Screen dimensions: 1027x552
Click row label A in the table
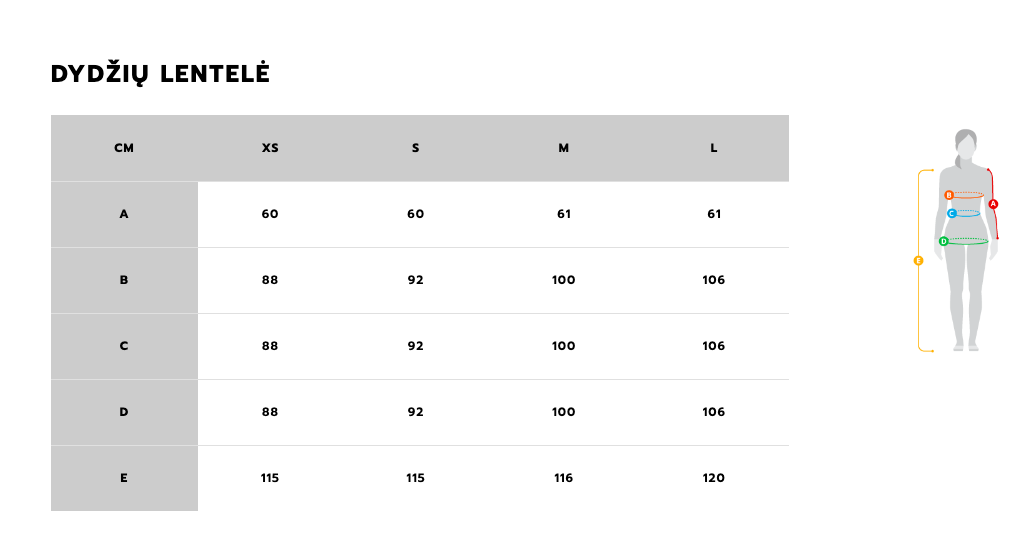click(124, 214)
